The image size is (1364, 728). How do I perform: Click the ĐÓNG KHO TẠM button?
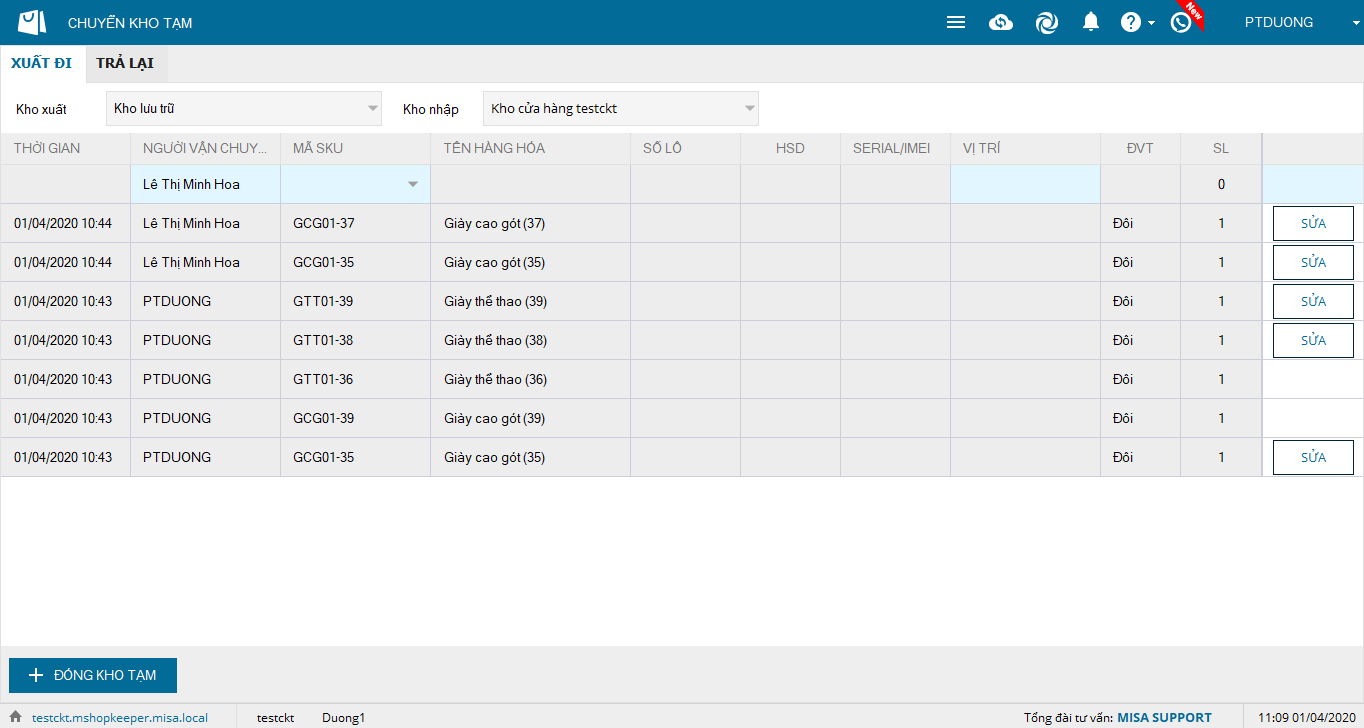pyautogui.click(x=93, y=675)
